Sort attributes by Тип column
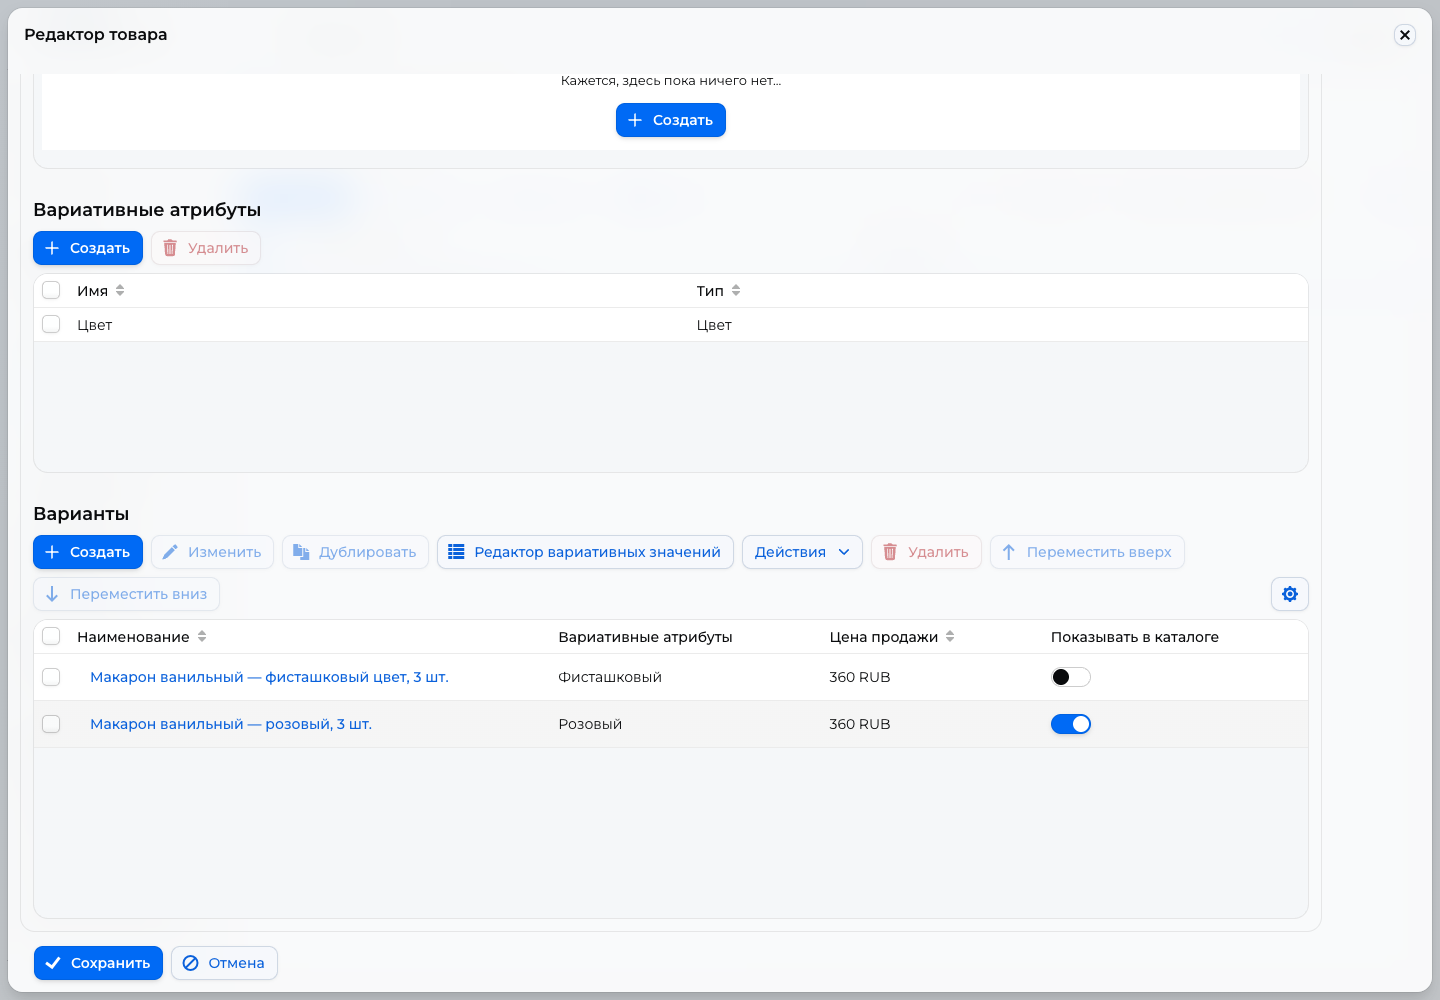This screenshot has height=1000, width=1440. [x=719, y=291]
